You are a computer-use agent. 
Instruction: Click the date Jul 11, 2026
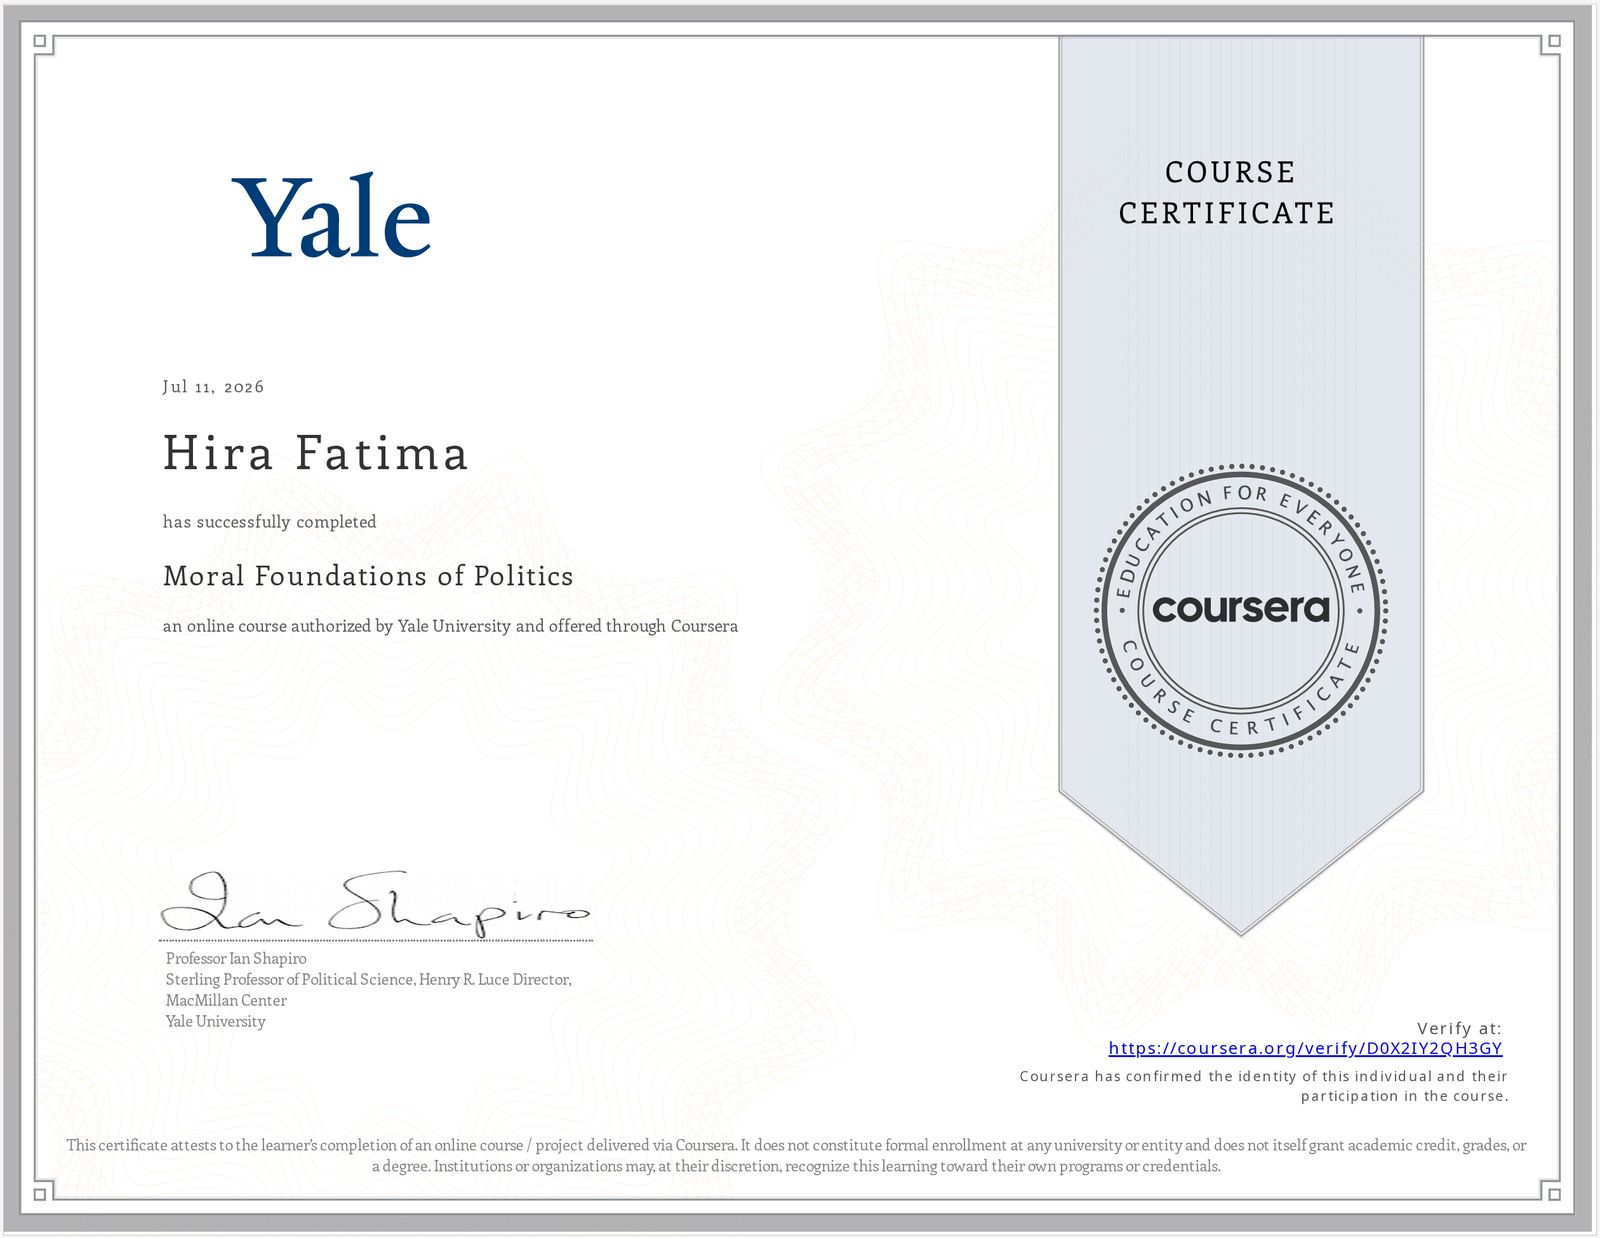(213, 387)
